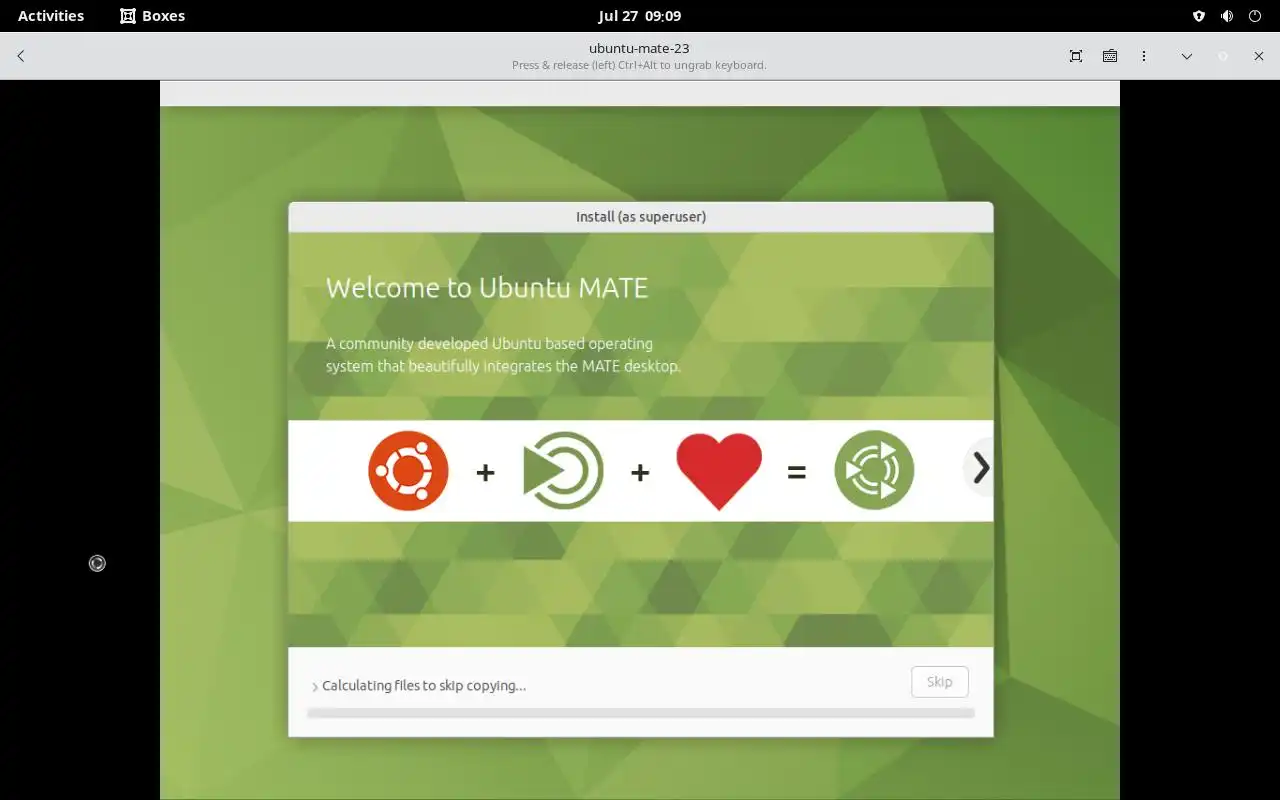The width and height of the screenshot is (1280, 800).
Task: Open the Activities overview
Action: [51, 16]
